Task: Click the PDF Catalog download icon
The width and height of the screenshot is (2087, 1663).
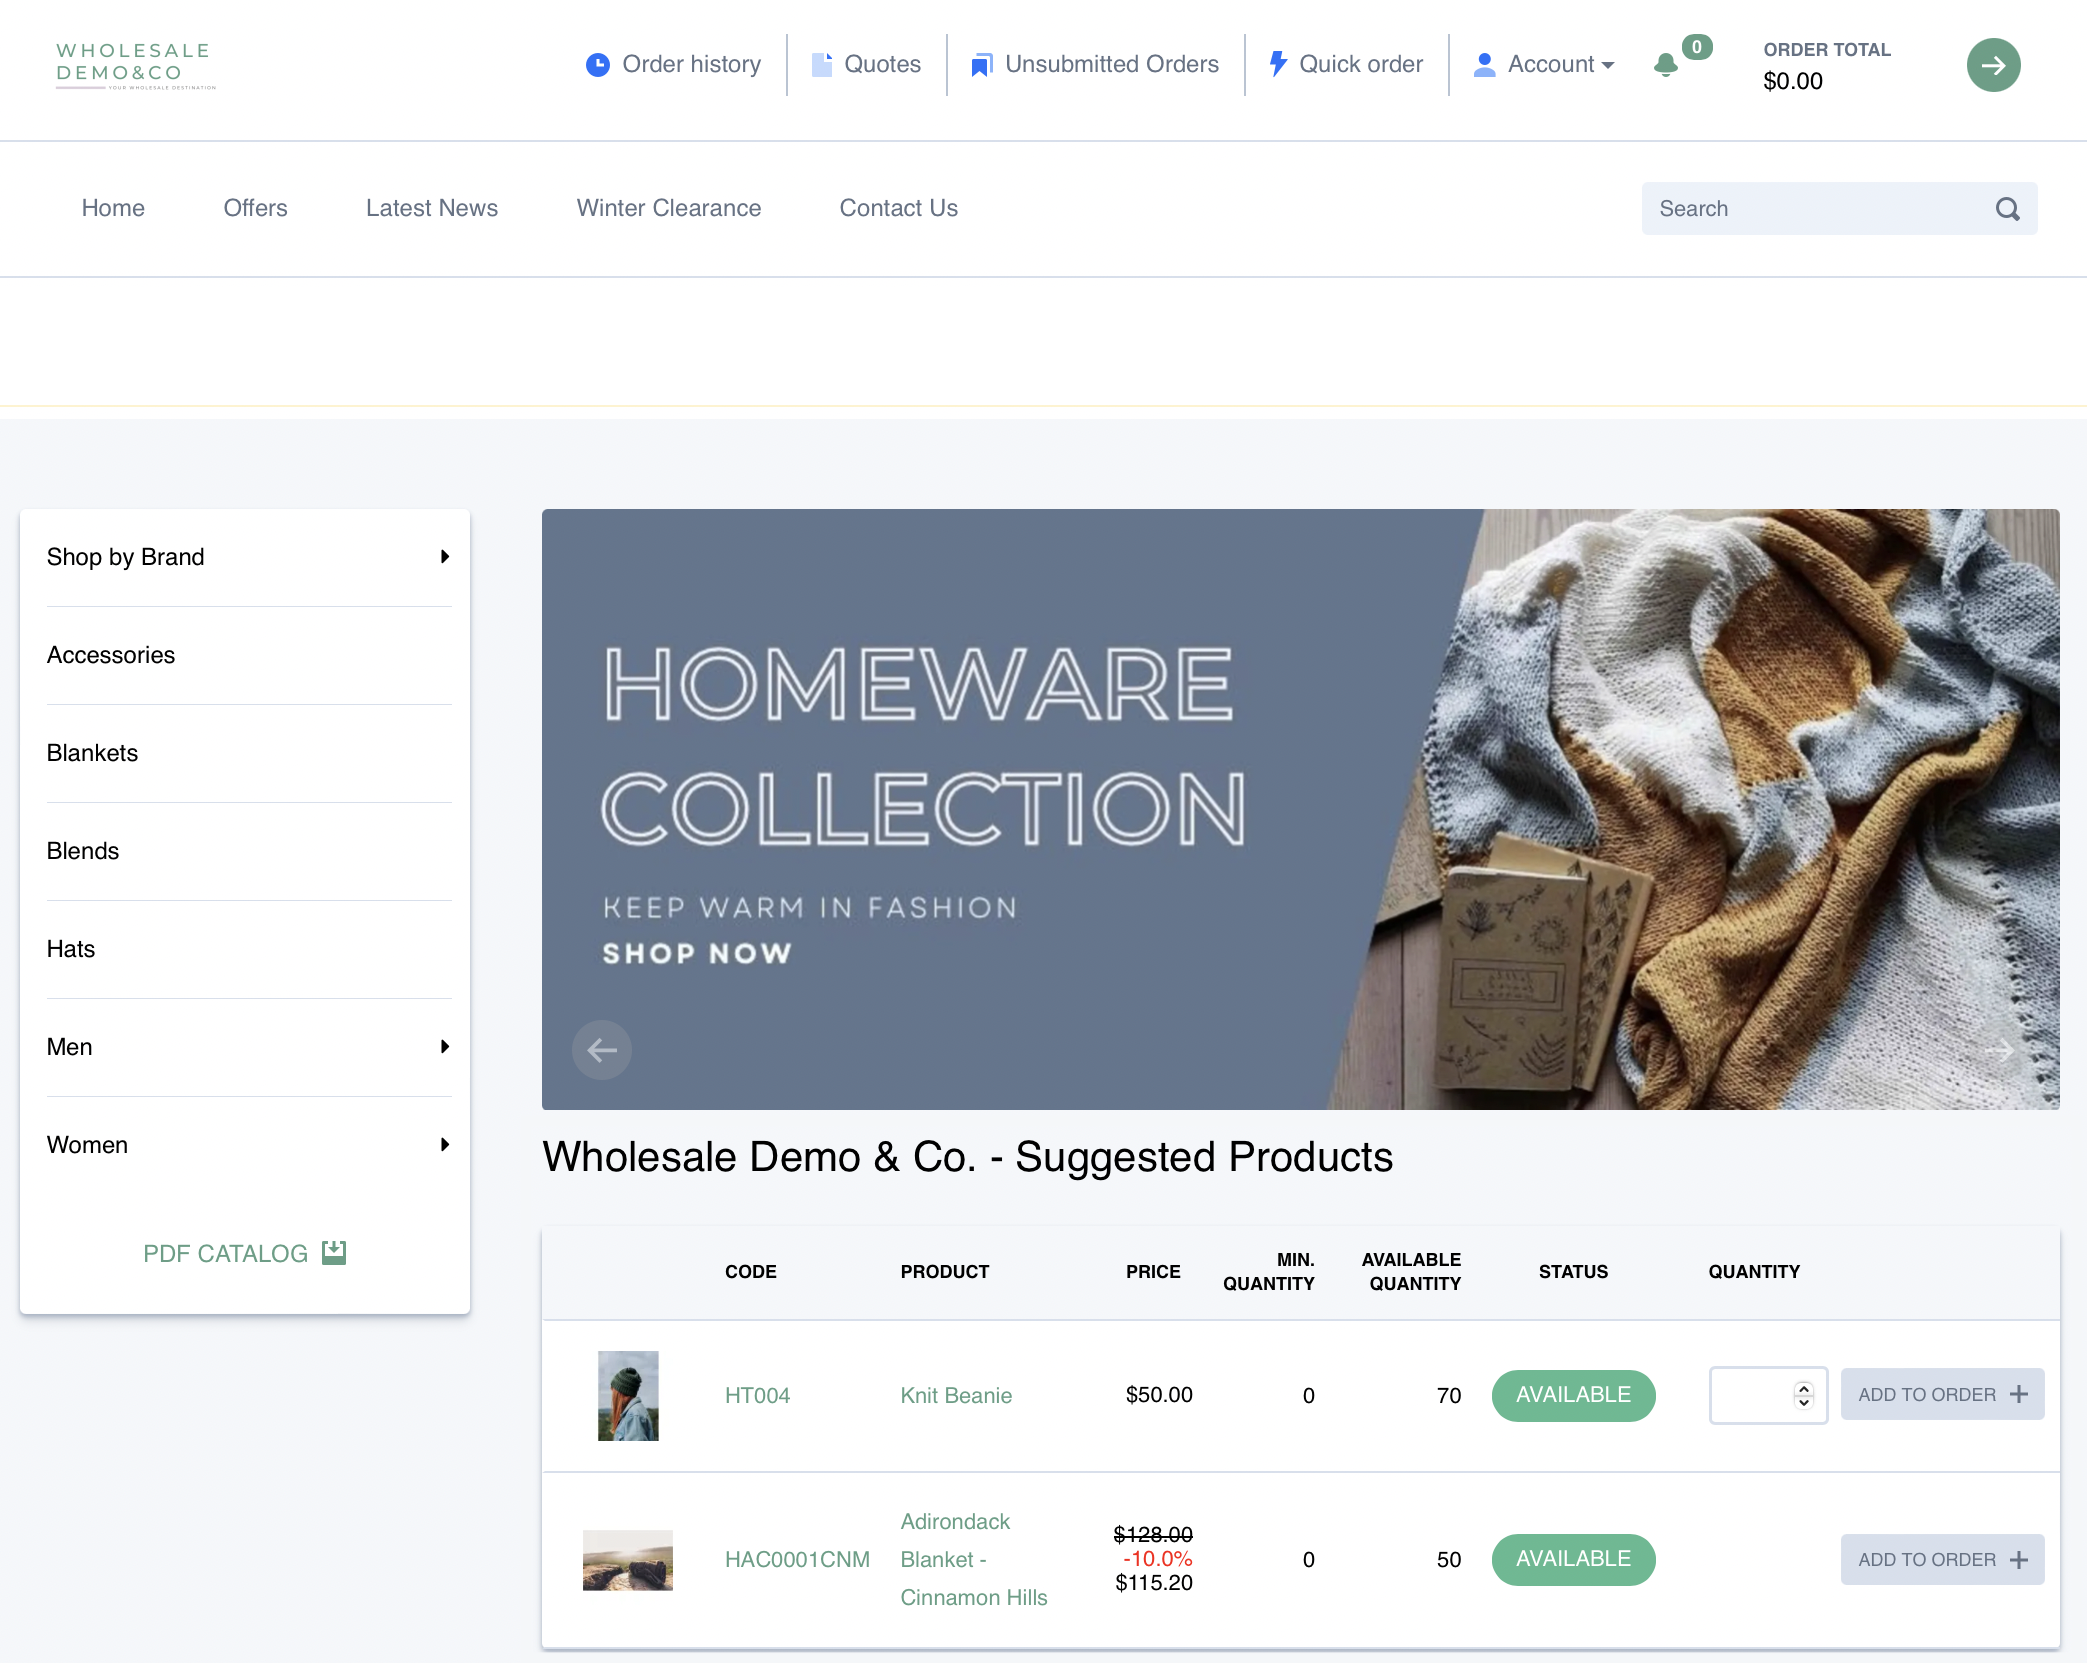Action: point(334,1253)
